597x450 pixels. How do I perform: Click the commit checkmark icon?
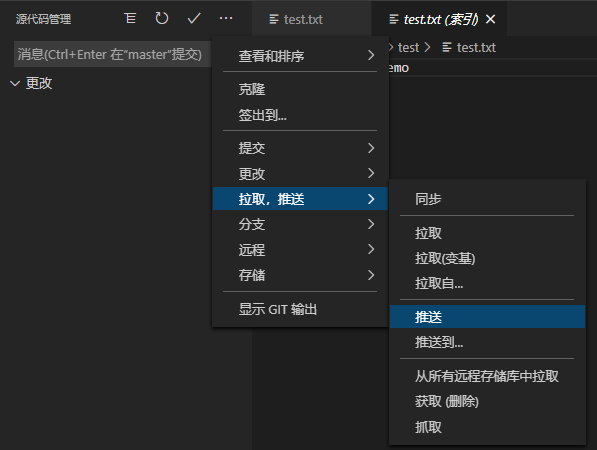tap(194, 18)
